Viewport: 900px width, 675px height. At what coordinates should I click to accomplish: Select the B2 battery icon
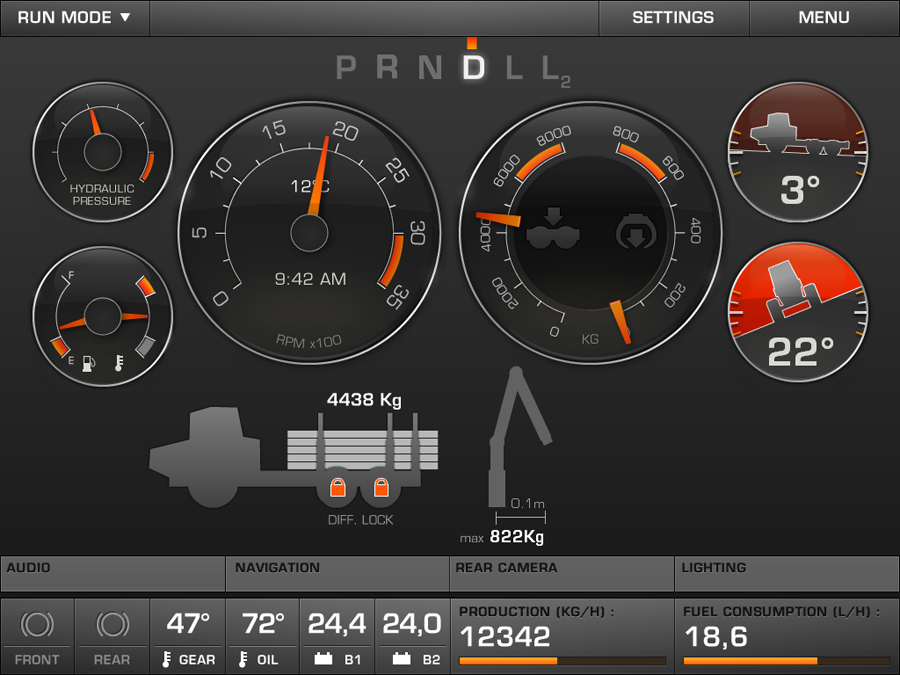click(x=404, y=659)
